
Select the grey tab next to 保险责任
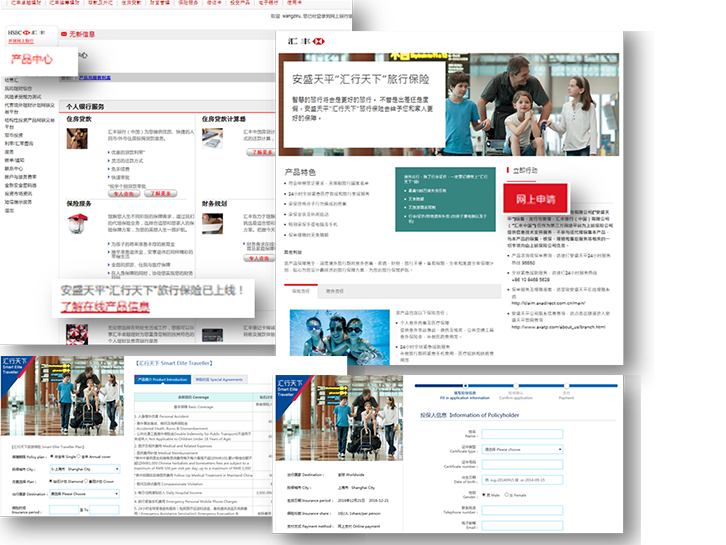(335, 291)
